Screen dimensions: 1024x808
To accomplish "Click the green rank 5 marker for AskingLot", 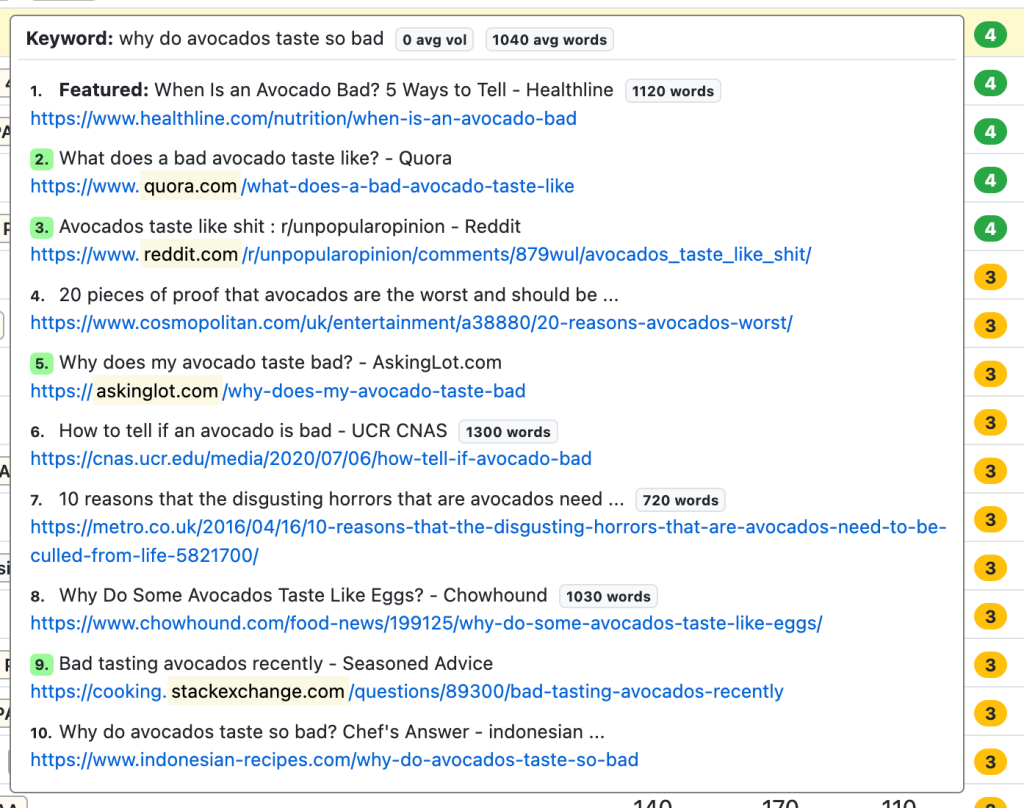I will 42,363.
